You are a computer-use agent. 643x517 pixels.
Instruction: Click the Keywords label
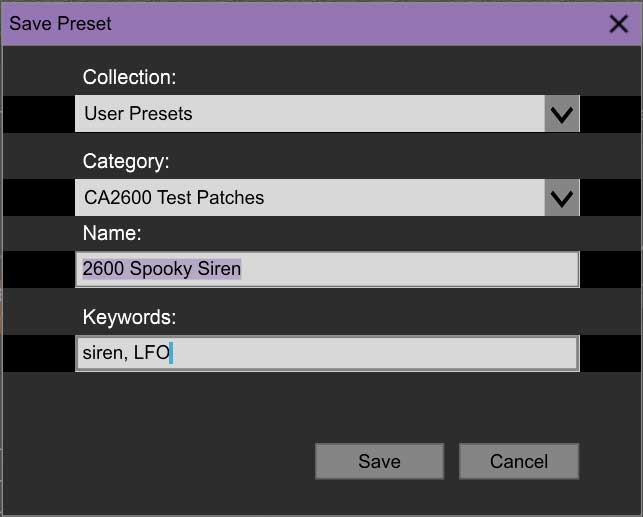tap(129, 317)
